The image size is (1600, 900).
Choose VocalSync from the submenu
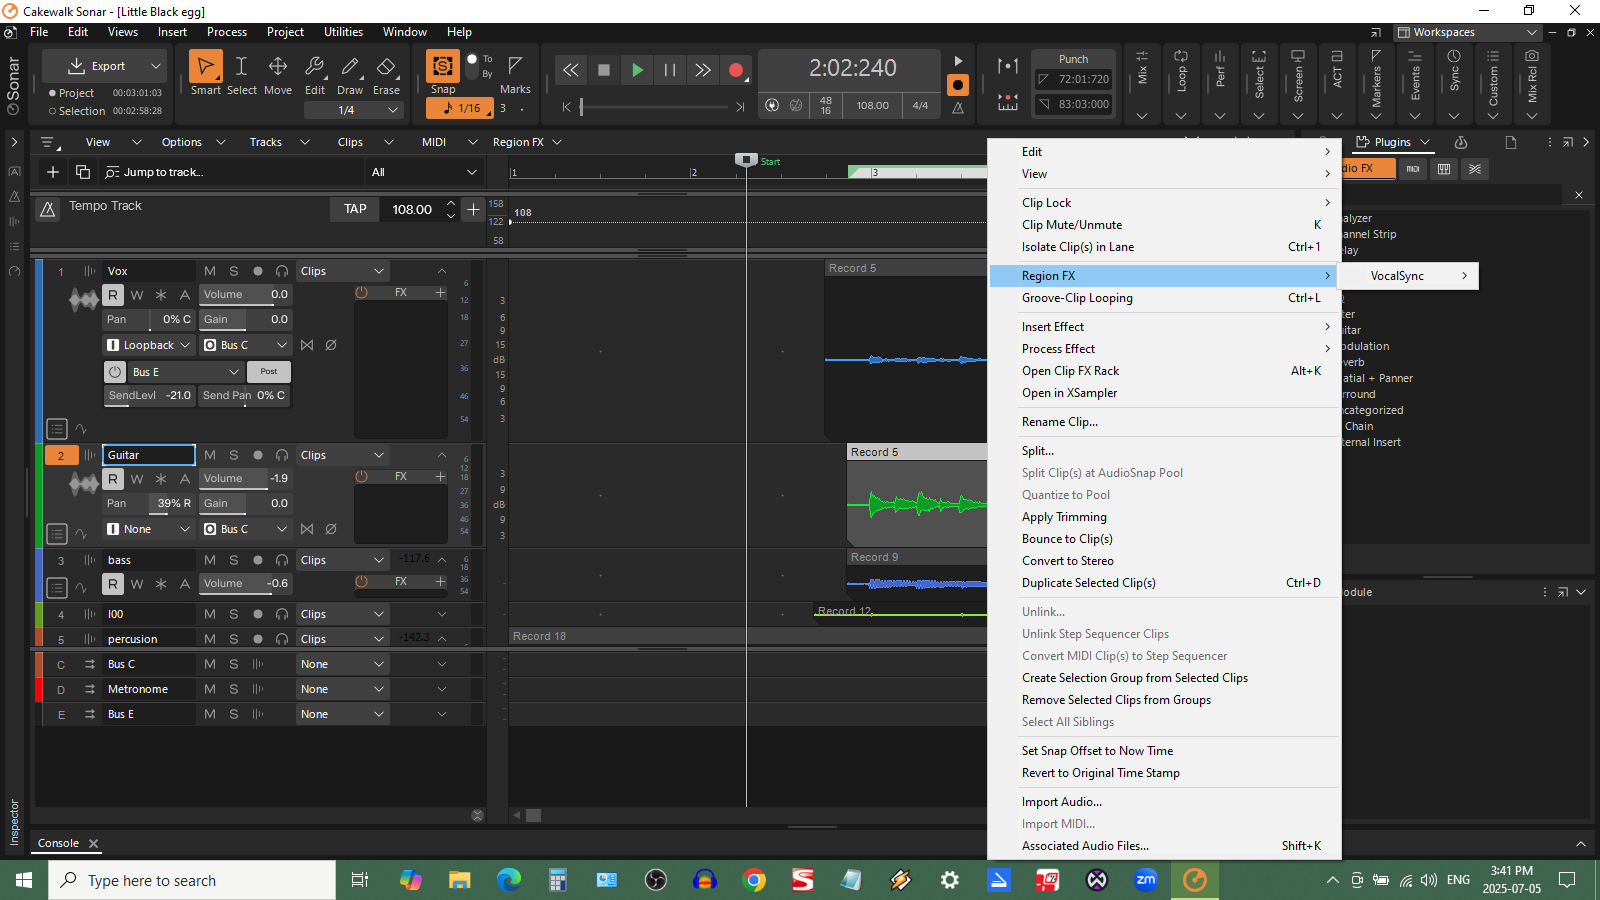click(1408, 276)
